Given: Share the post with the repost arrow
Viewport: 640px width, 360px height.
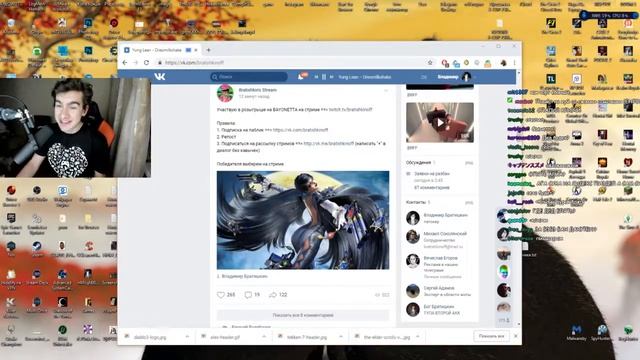Looking at the screenshot, I should click(273, 295).
